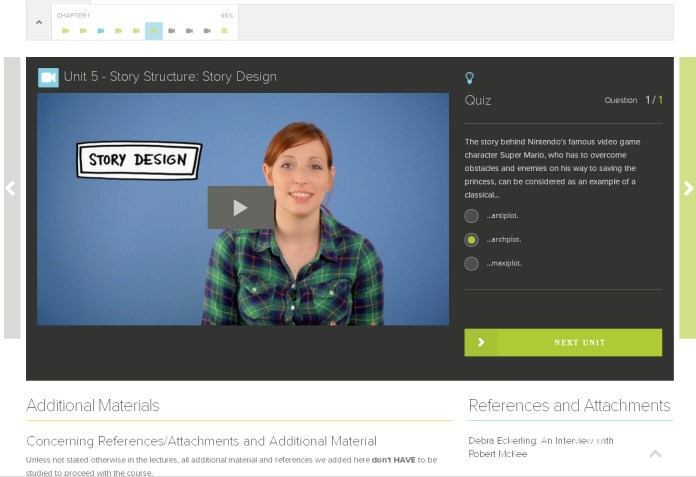The width and height of the screenshot is (696, 477).
Task: Open the first unit video icon in Chapter 1
Action: click(65, 31)
